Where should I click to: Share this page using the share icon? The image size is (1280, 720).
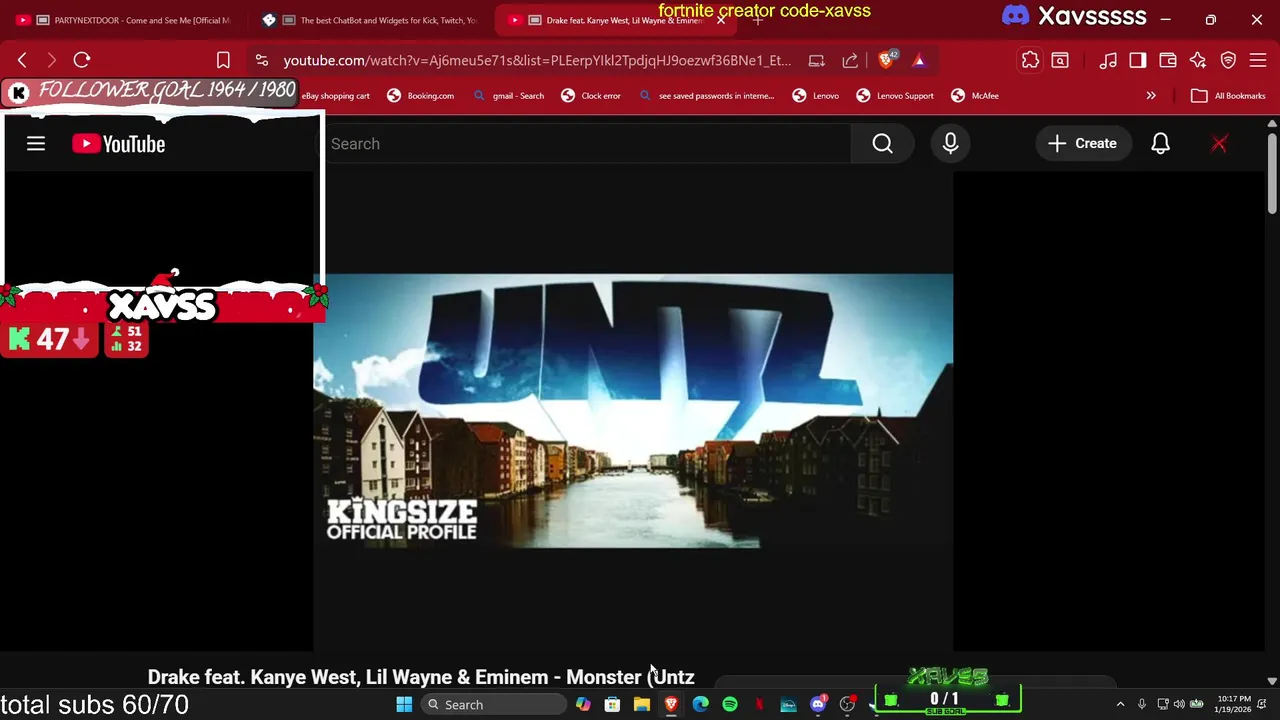pyautogui.click(x=850, y=60)
